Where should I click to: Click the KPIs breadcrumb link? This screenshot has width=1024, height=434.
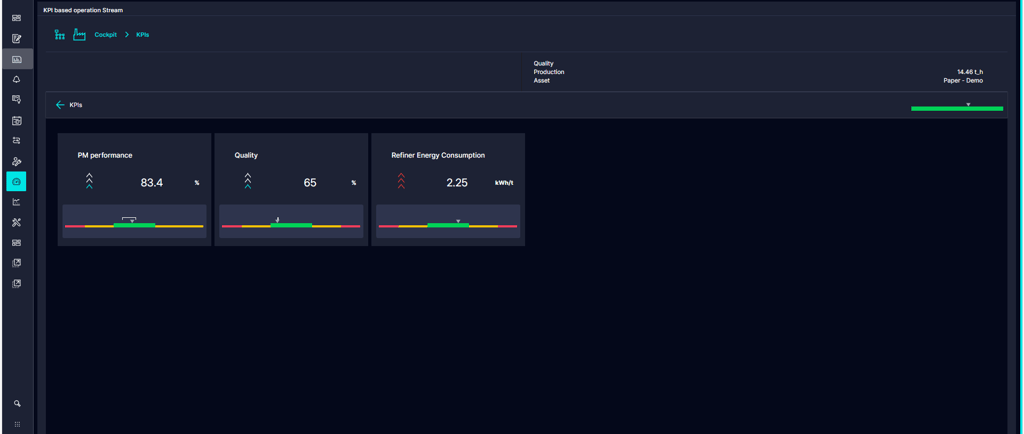pyautogui.click(x=142, y=35)
